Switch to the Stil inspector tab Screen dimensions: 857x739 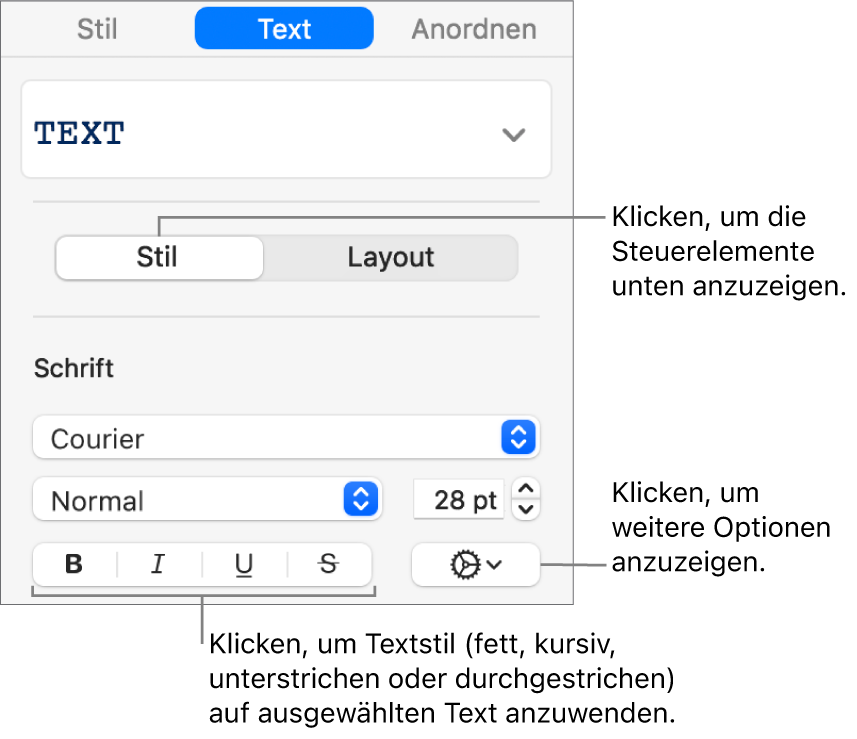97,29
